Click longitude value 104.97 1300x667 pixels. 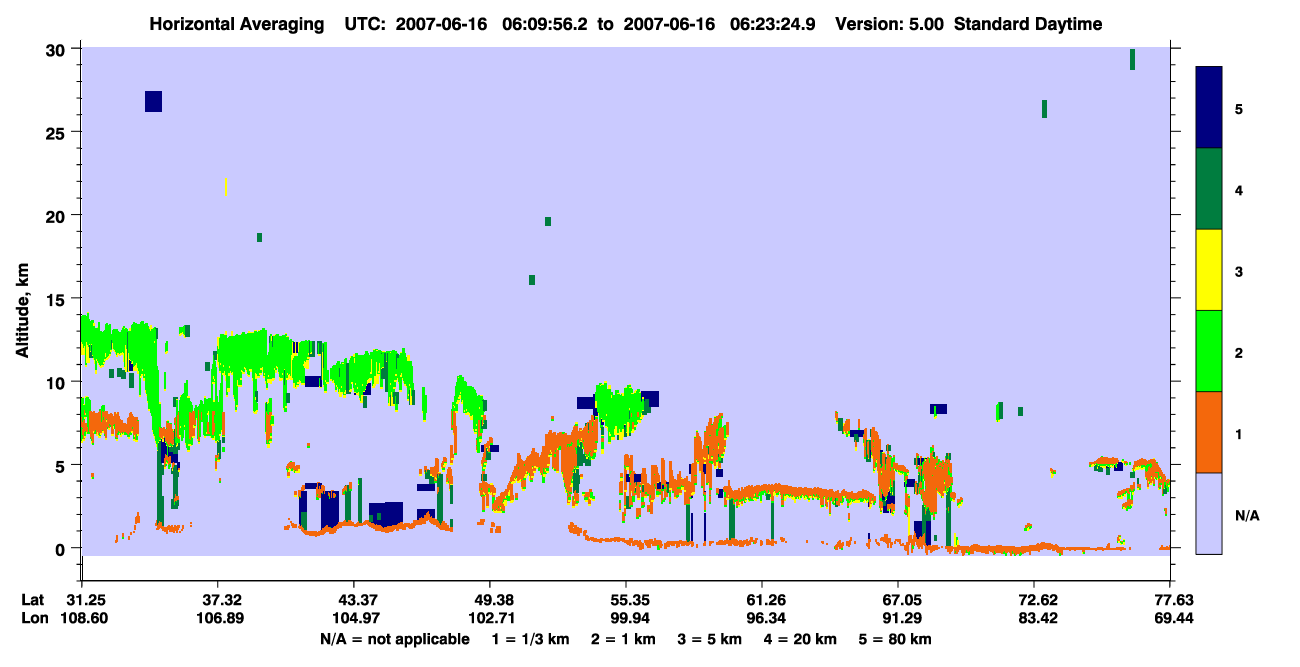(353, 618)
